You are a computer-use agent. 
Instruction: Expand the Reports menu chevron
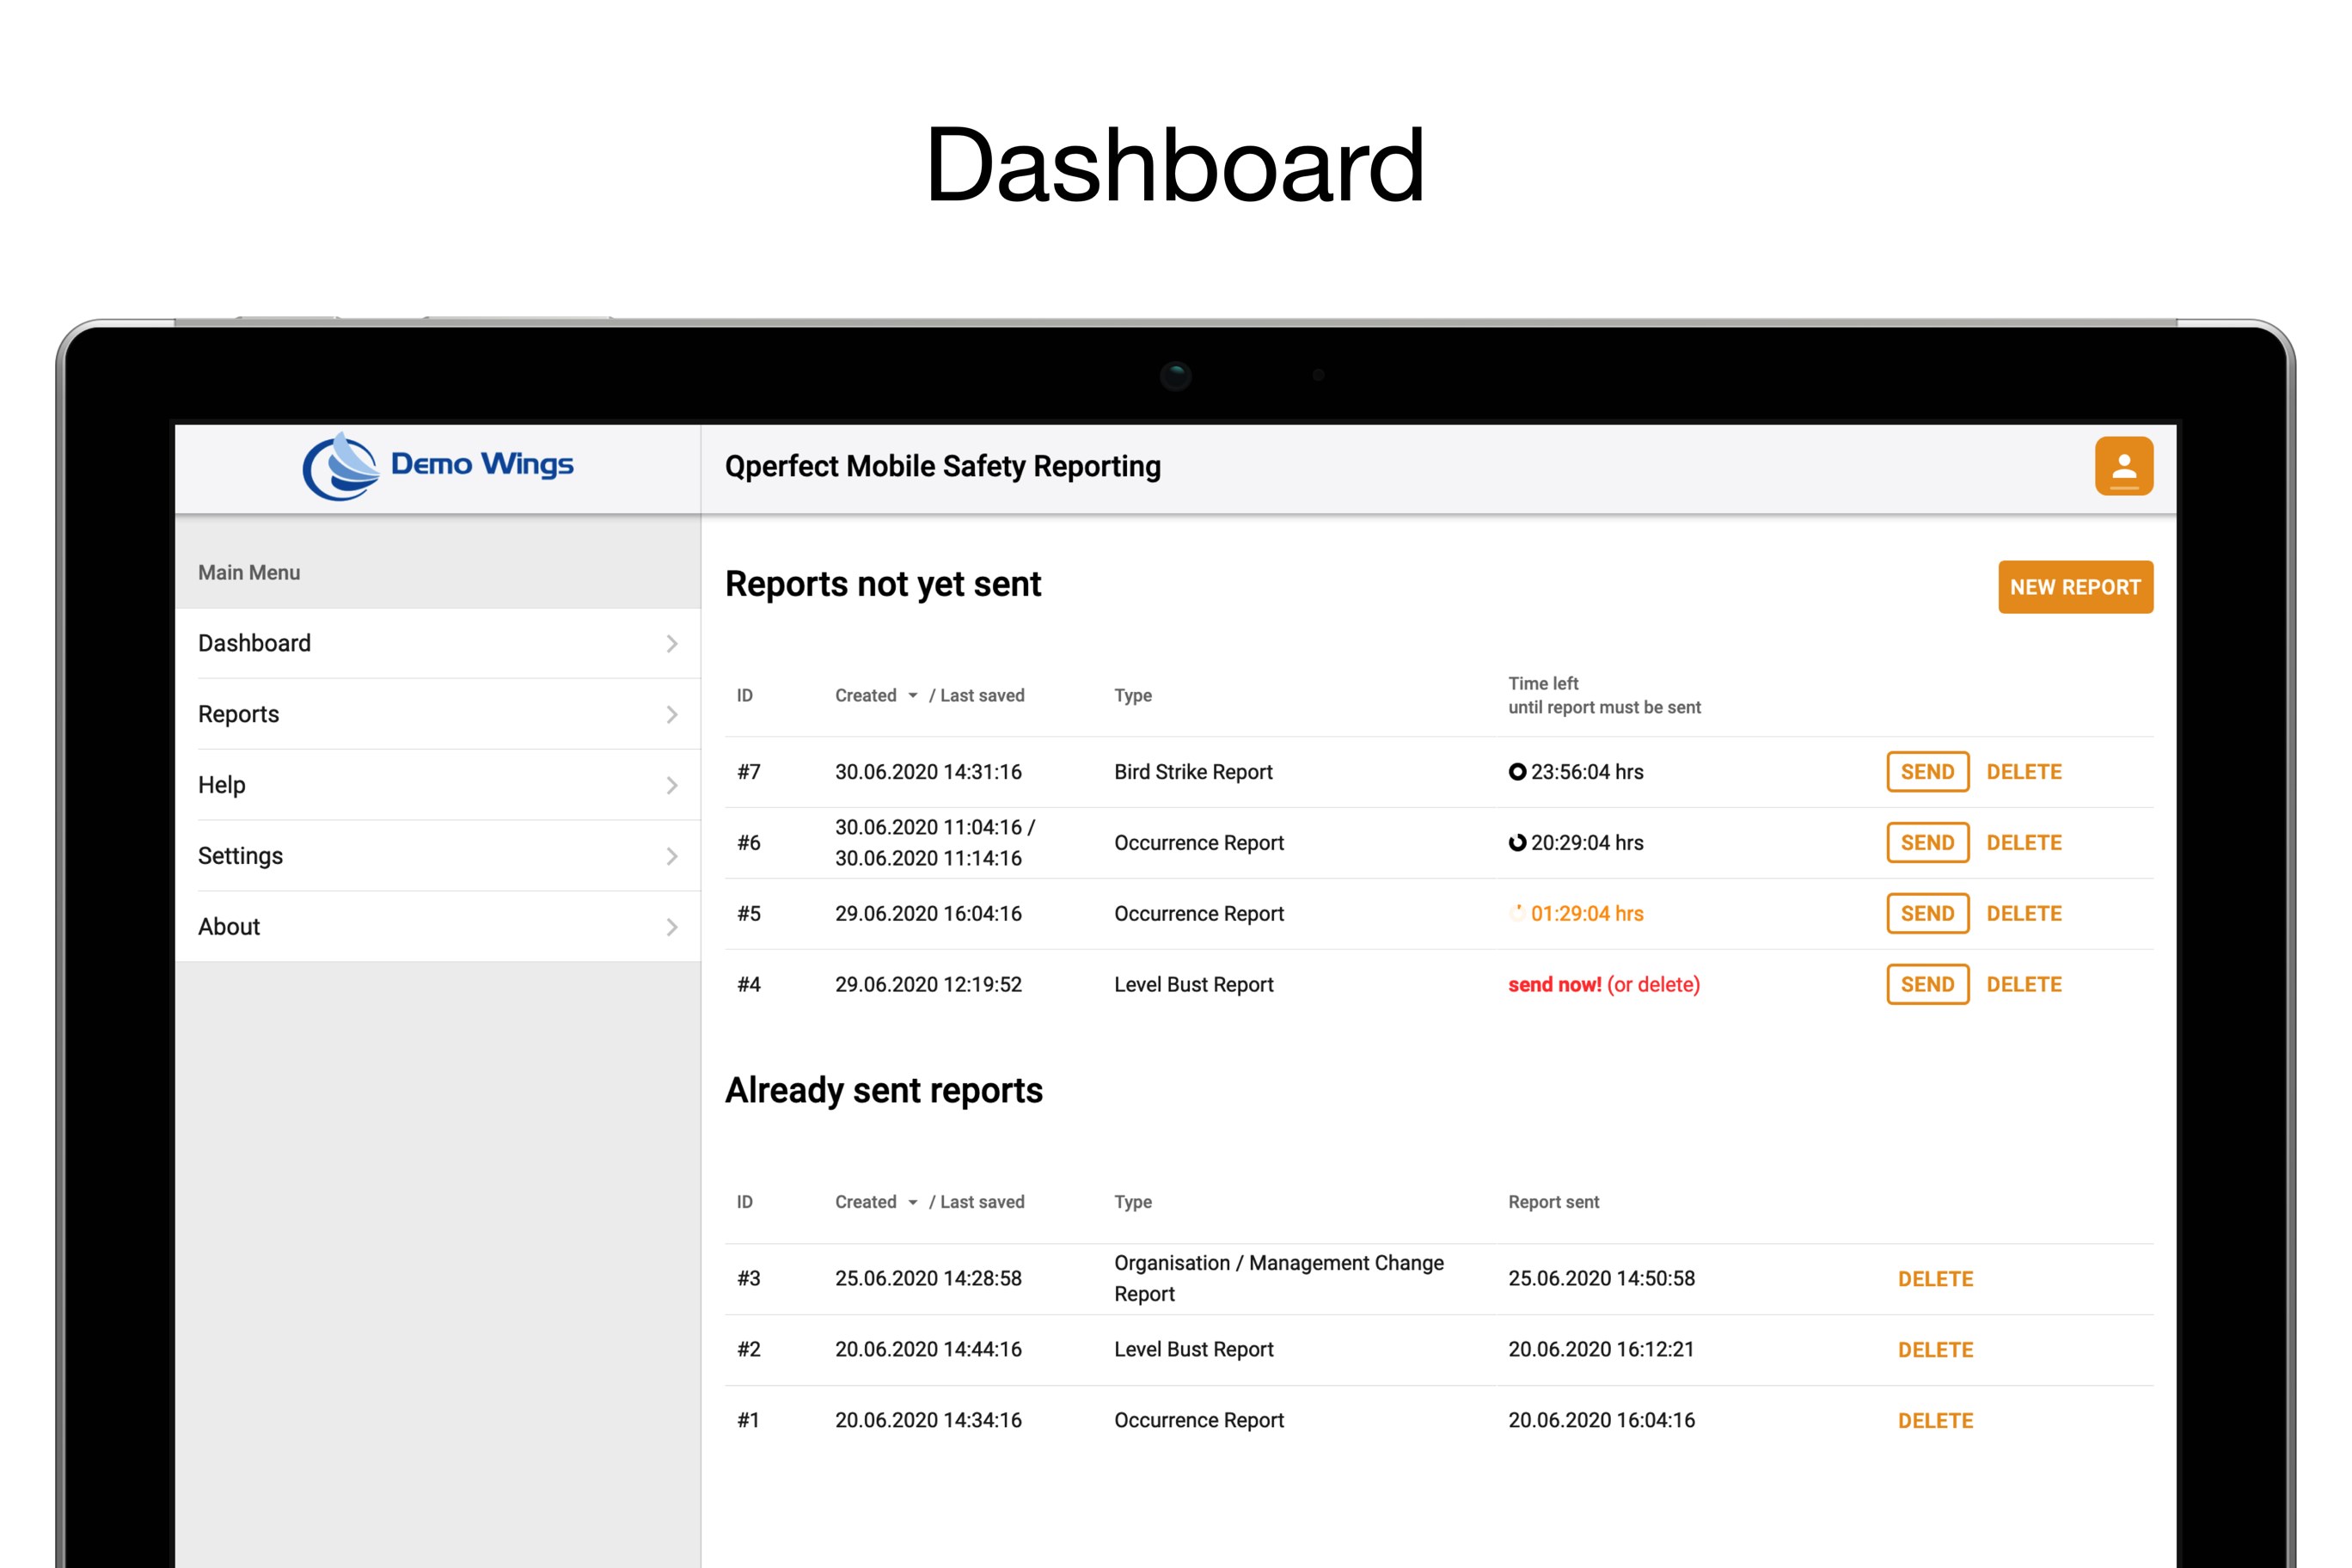[x=672, y=715]
